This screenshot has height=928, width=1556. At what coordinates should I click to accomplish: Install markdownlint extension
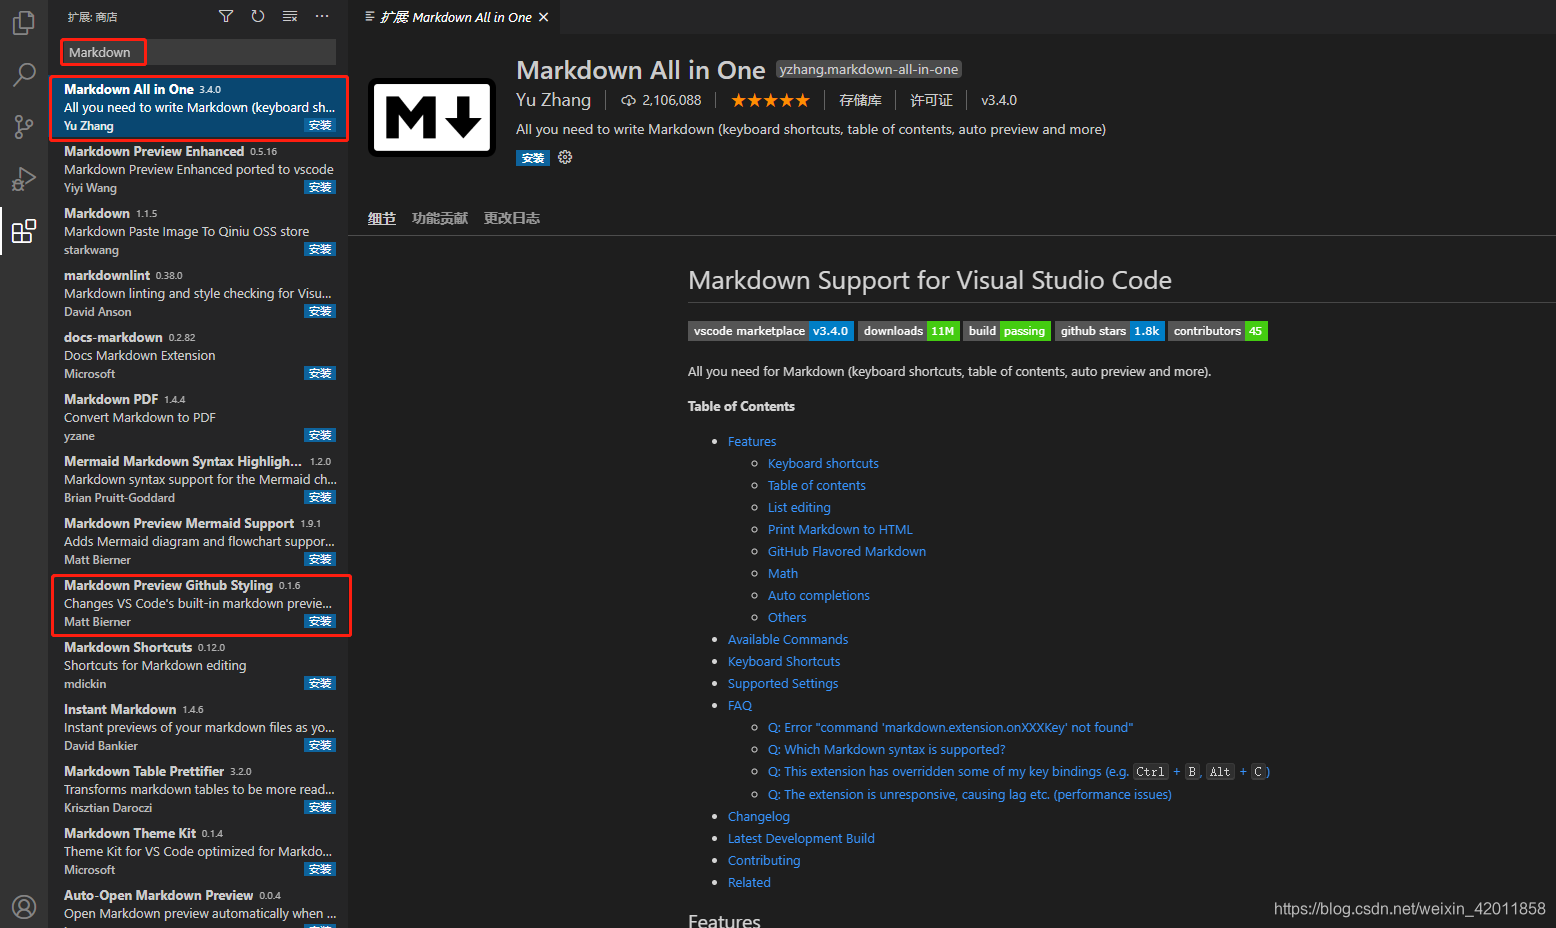[320, 311]
